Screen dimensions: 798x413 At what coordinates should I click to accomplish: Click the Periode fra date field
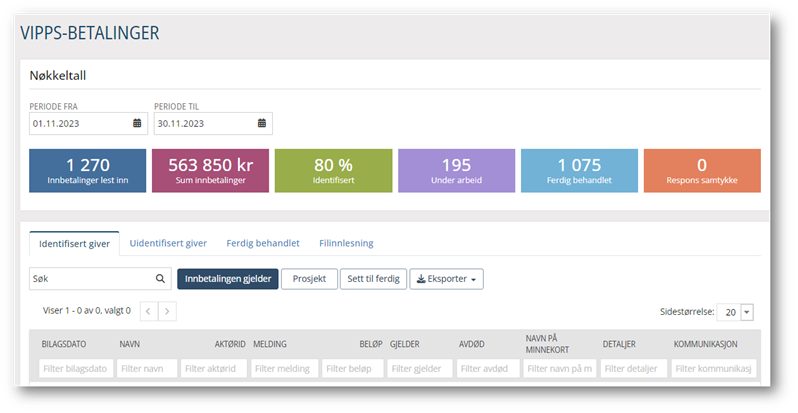tap(89, 124)
